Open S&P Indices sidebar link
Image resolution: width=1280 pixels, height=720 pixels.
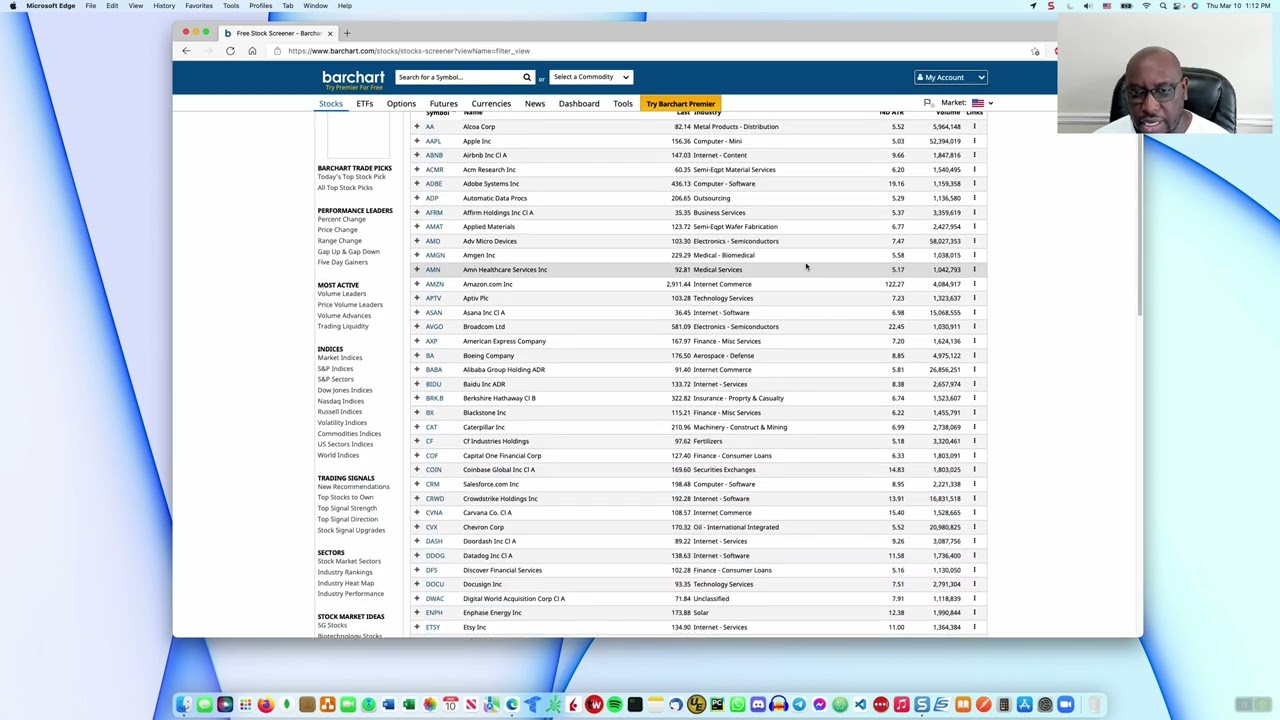click(x=335, y=369)
